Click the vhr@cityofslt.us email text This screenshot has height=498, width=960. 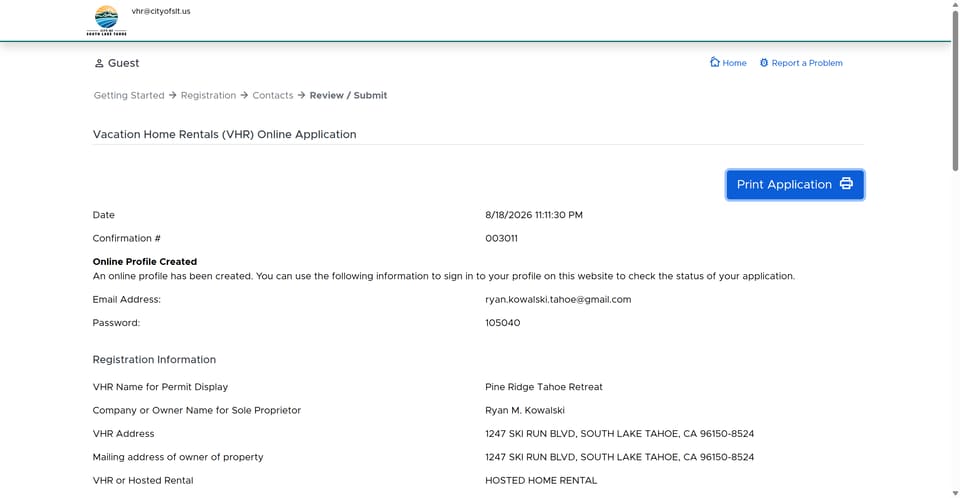161,11
